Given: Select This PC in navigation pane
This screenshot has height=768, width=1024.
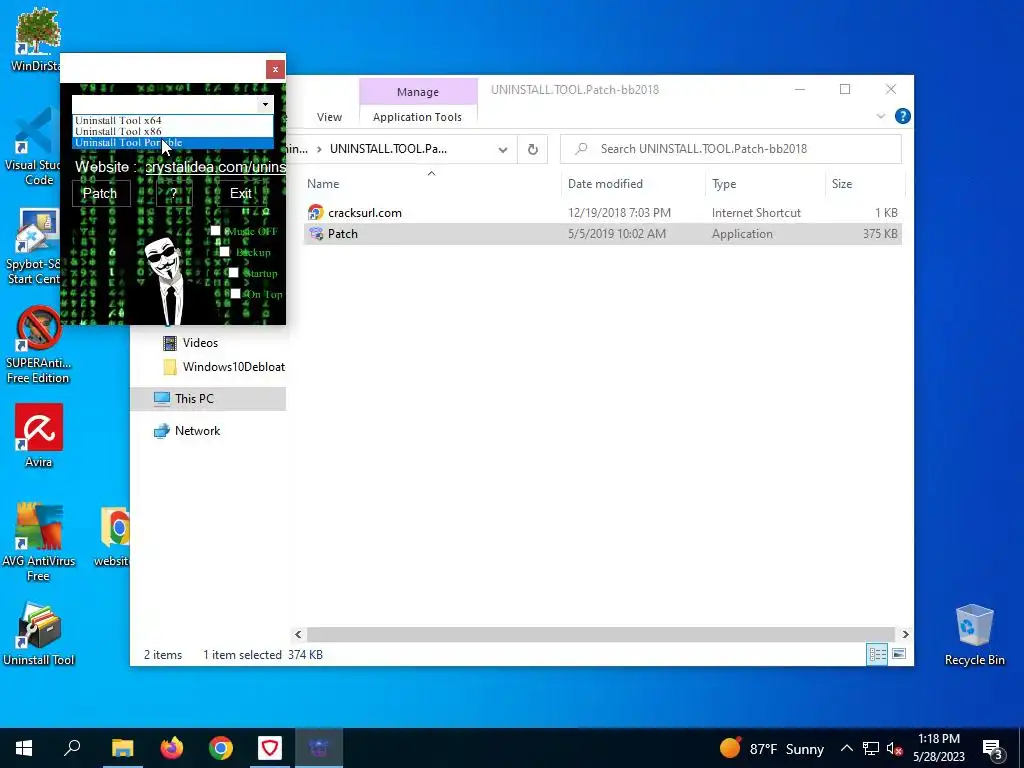Looking at the screenshot, I should pyautogui.click(x=208, y=399).
